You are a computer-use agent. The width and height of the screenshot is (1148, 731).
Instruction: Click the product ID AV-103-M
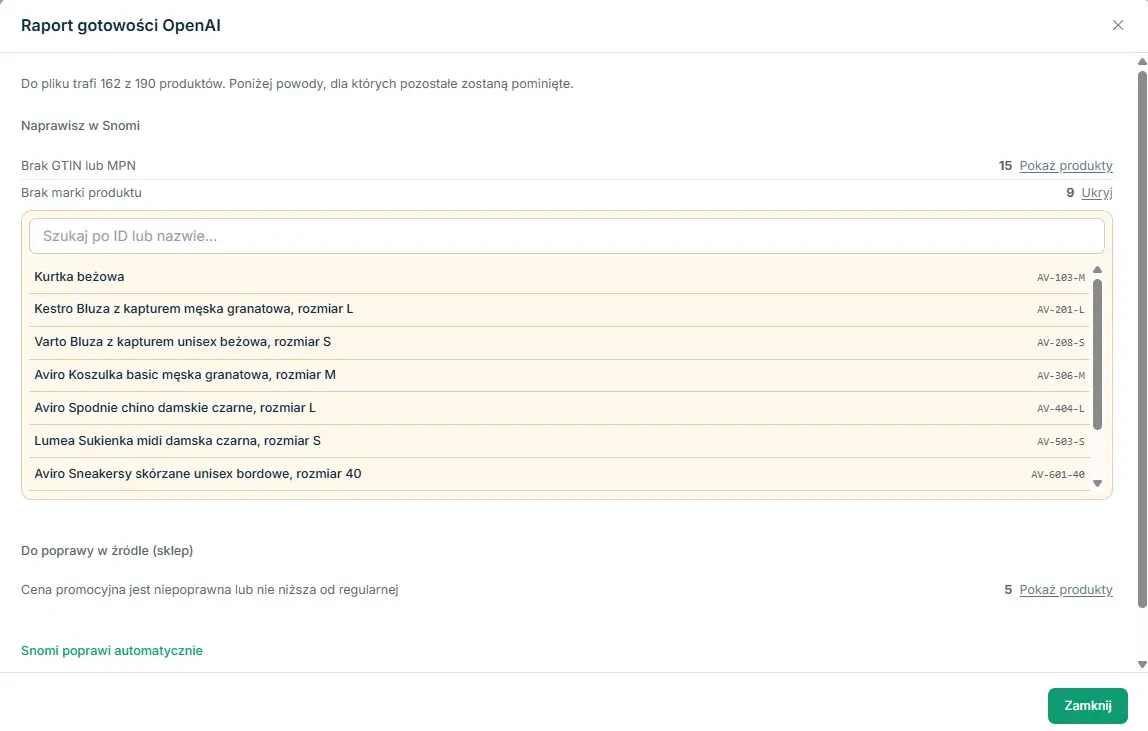click(x=1061, y=278)
